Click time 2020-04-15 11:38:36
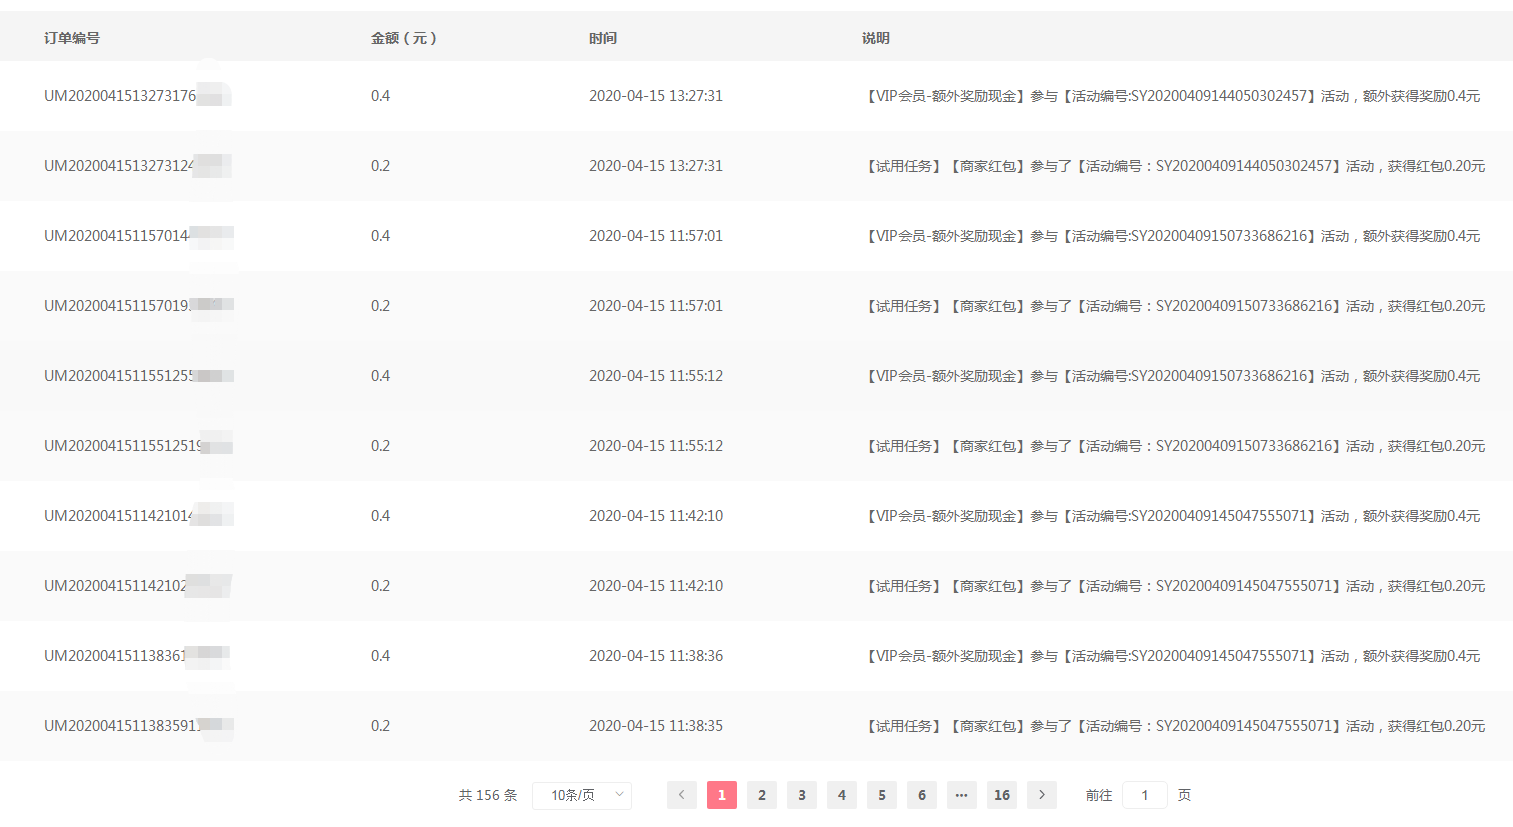The image size is (1513, 827). pyautogui.click(x=656, y=656)
